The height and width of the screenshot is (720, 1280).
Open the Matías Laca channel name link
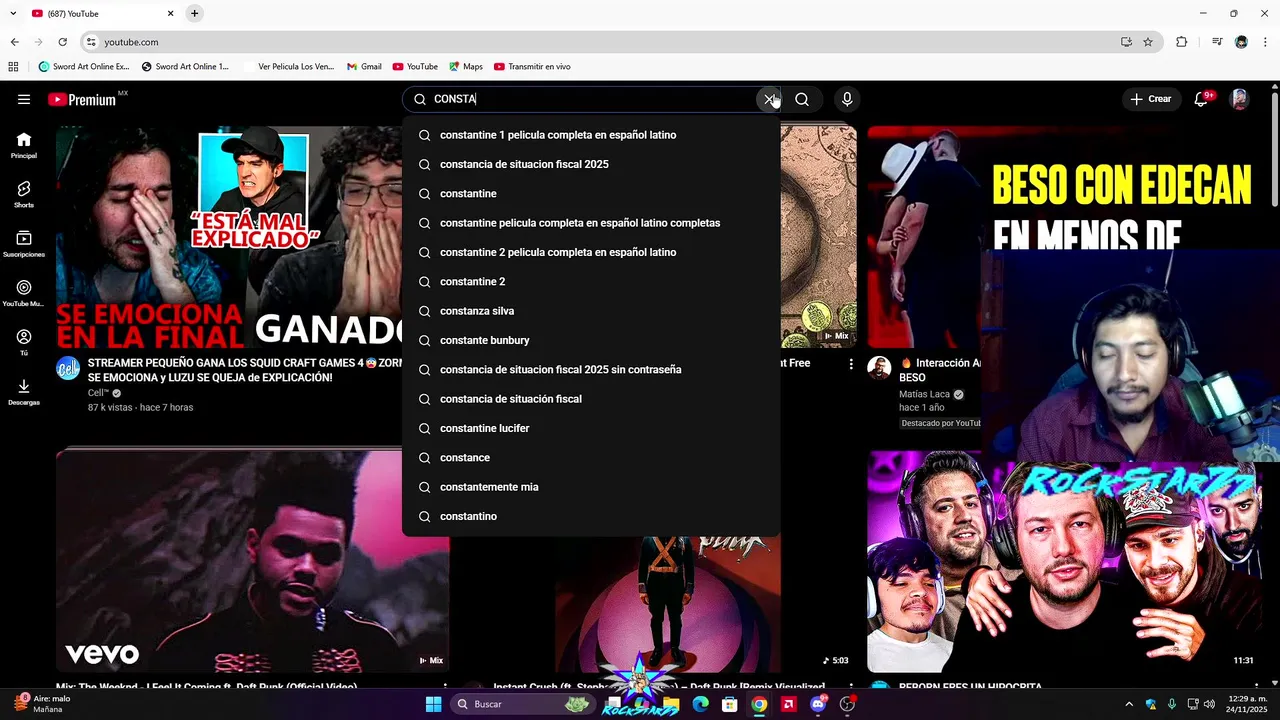pyautogui.click(x=924, y=394)
